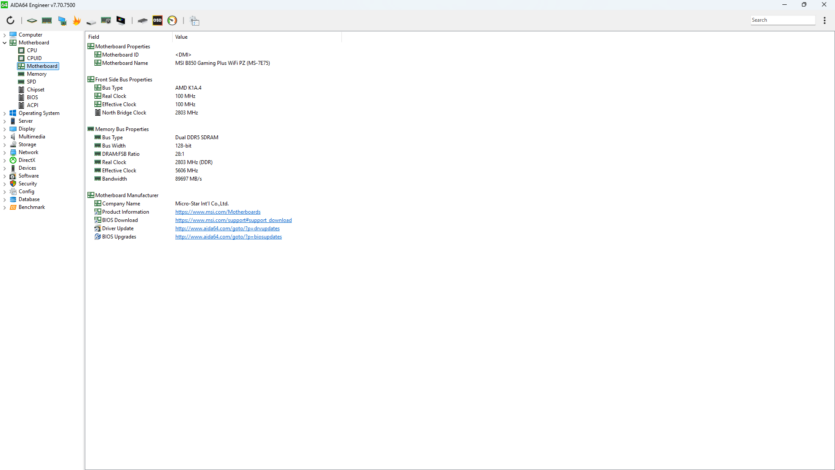The height and width of the screenshot is (470, 835).
Task: Open the OSD panel toolbar icon
Action: [157, 20]
